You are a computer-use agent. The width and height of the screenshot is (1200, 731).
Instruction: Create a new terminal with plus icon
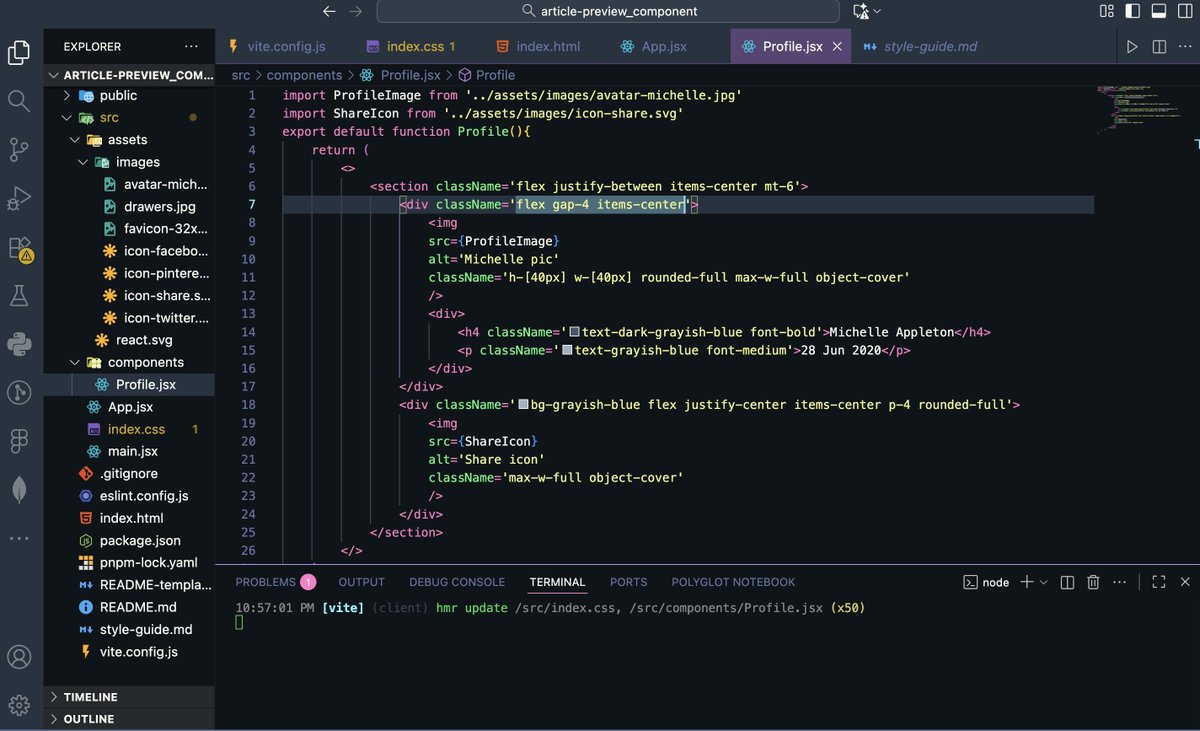click(x=1026, y=582)
